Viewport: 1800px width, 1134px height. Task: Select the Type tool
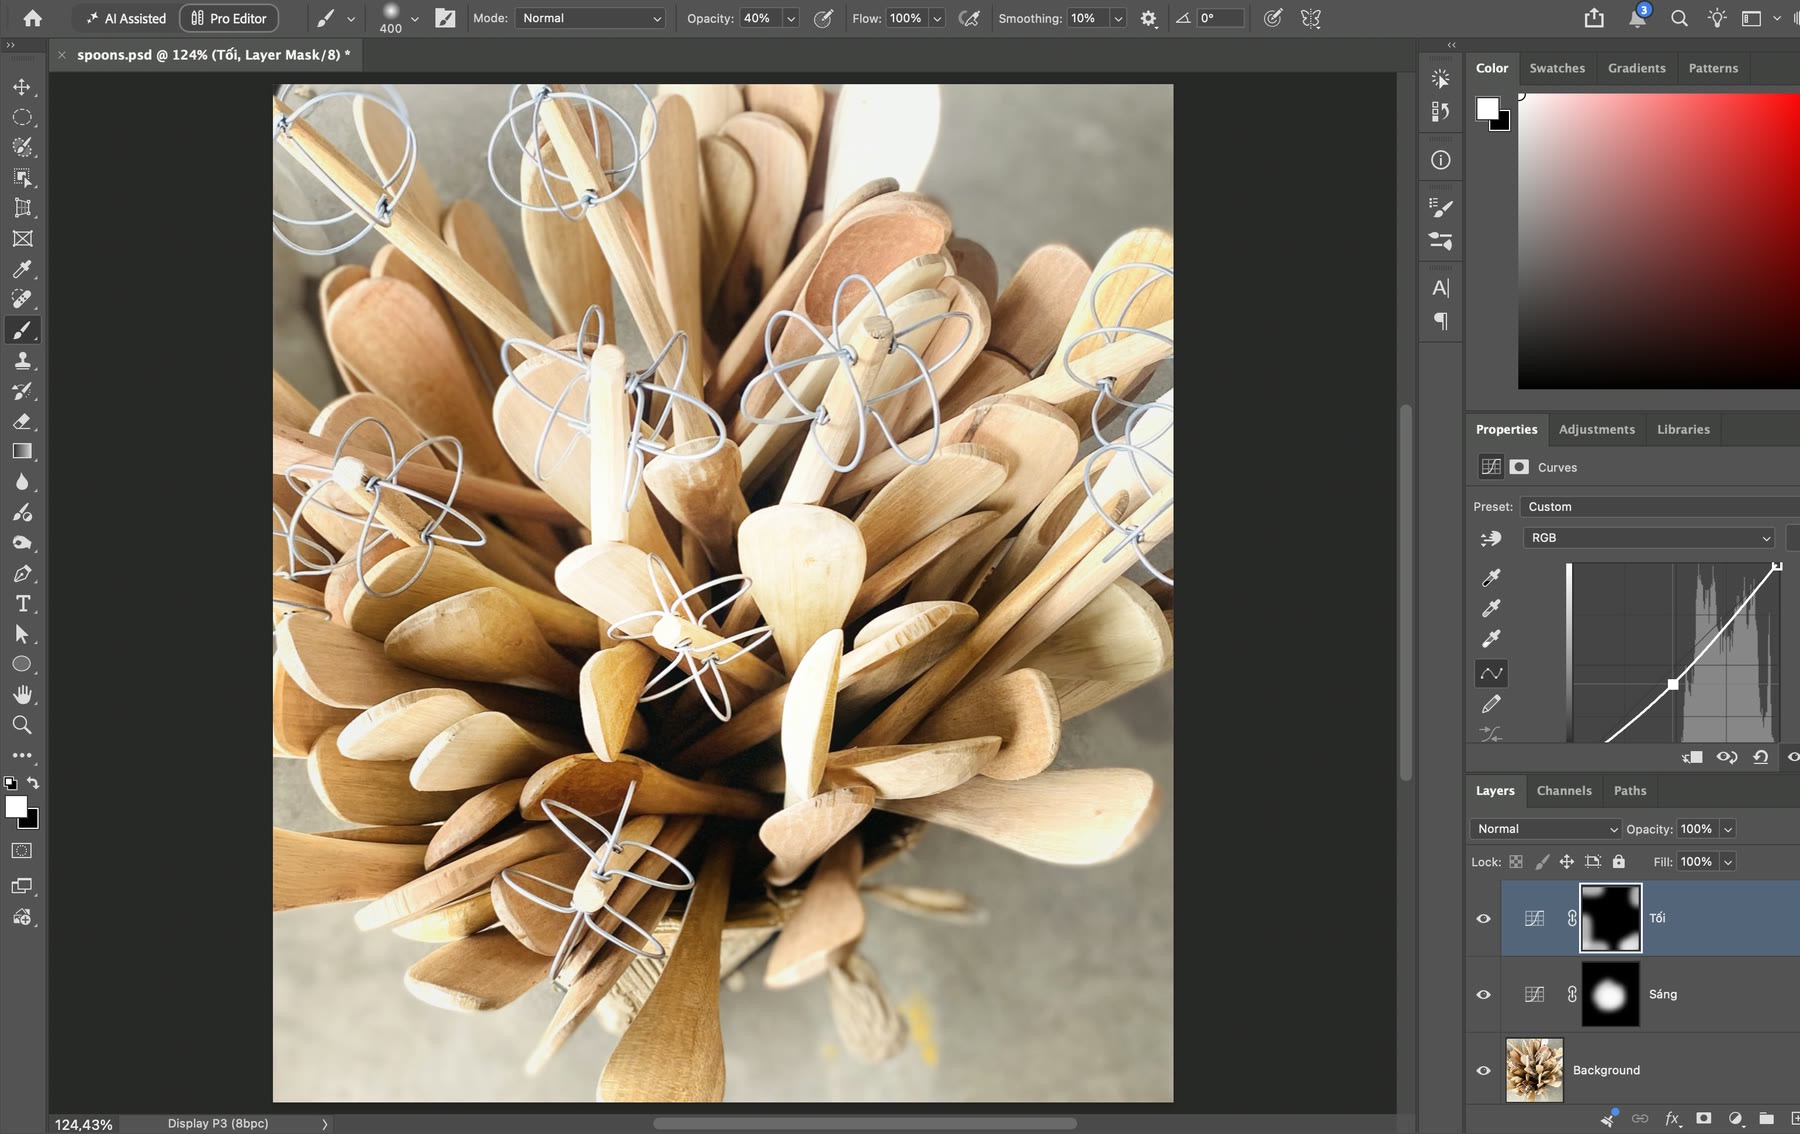pos(22,603)
